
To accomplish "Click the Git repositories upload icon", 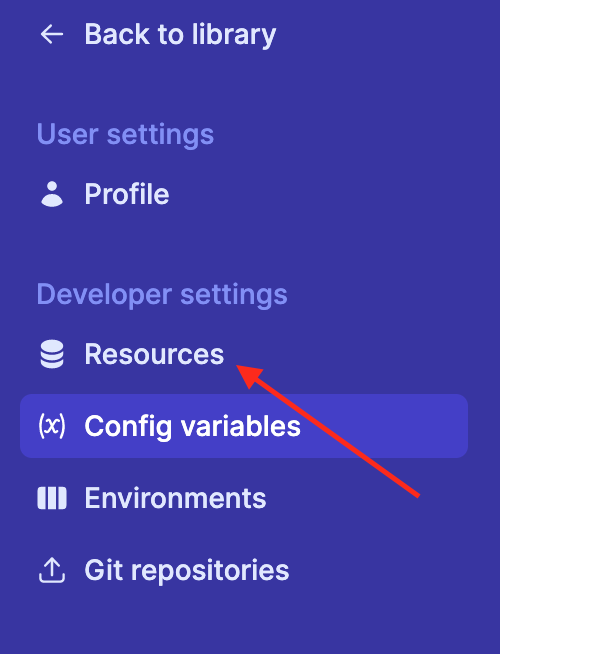I will coord(52,570).
